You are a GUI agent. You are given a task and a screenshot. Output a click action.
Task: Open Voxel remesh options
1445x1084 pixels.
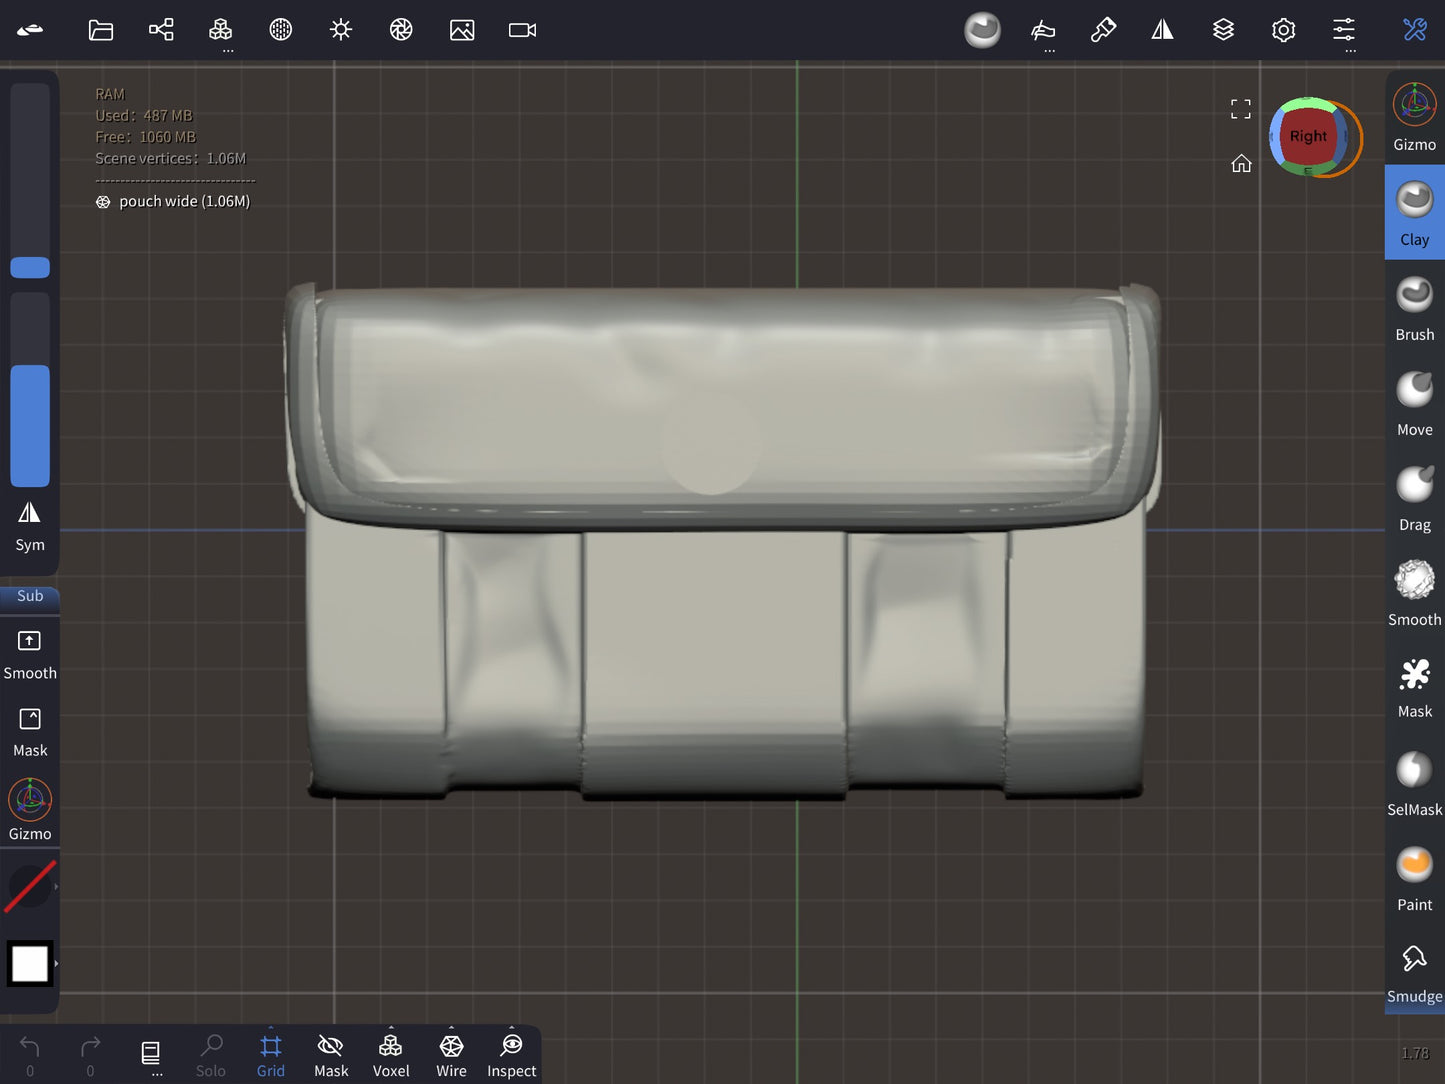click(391, 1055)
